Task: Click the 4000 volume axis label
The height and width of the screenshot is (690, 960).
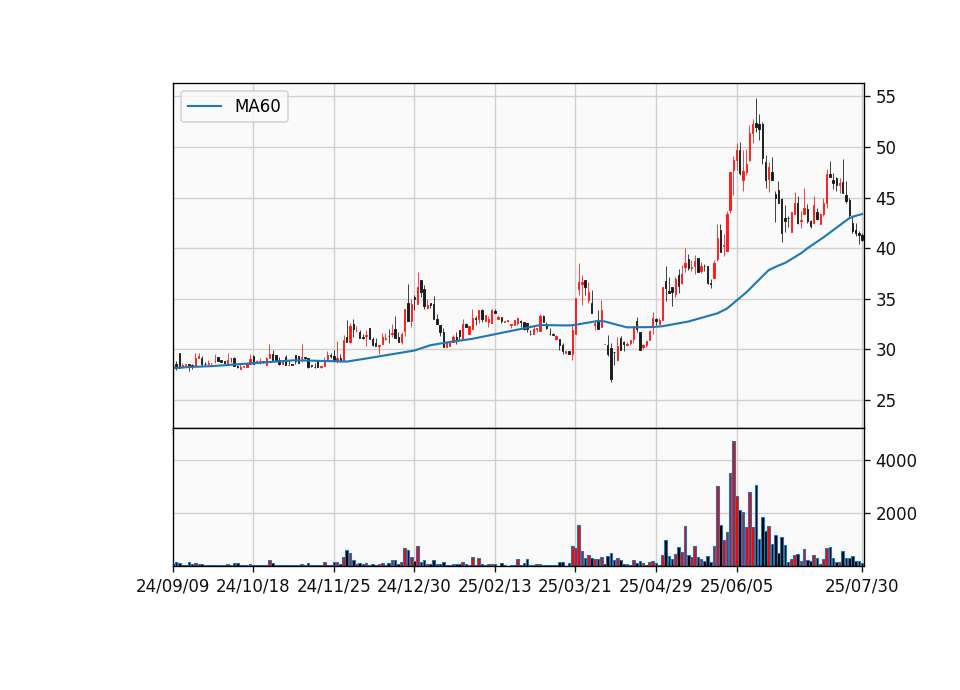Action: coord(896,461)
